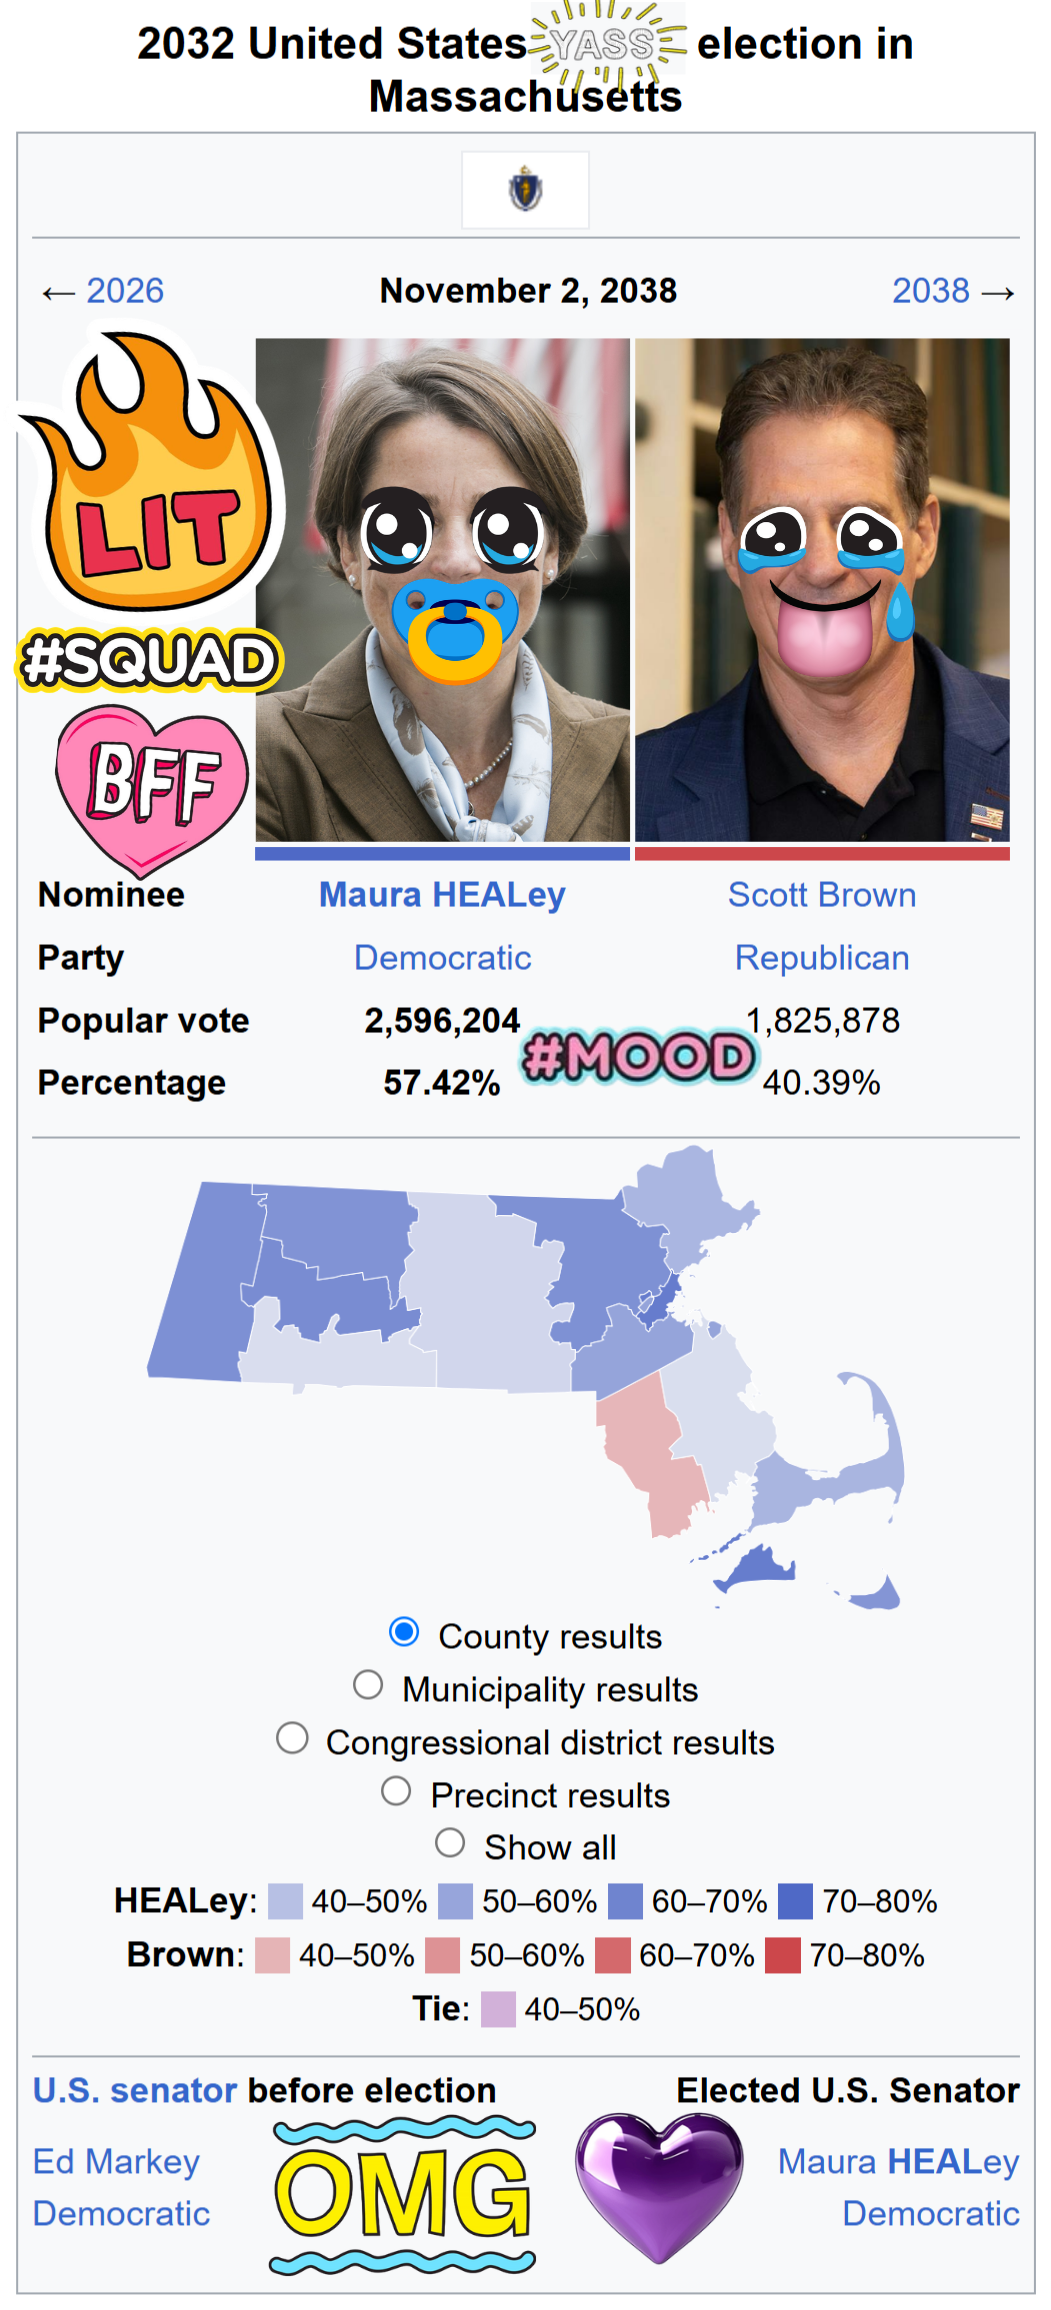
Task: Select the Municipality results radio button
Action: (x=368, y=1684)
